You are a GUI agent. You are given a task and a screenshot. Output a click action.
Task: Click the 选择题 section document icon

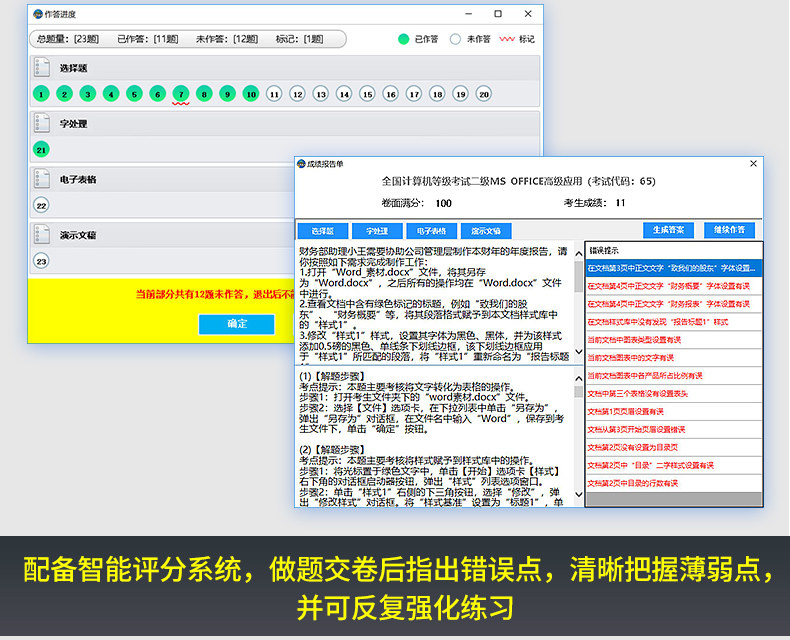pyautogui.click(x=42, y=68)
